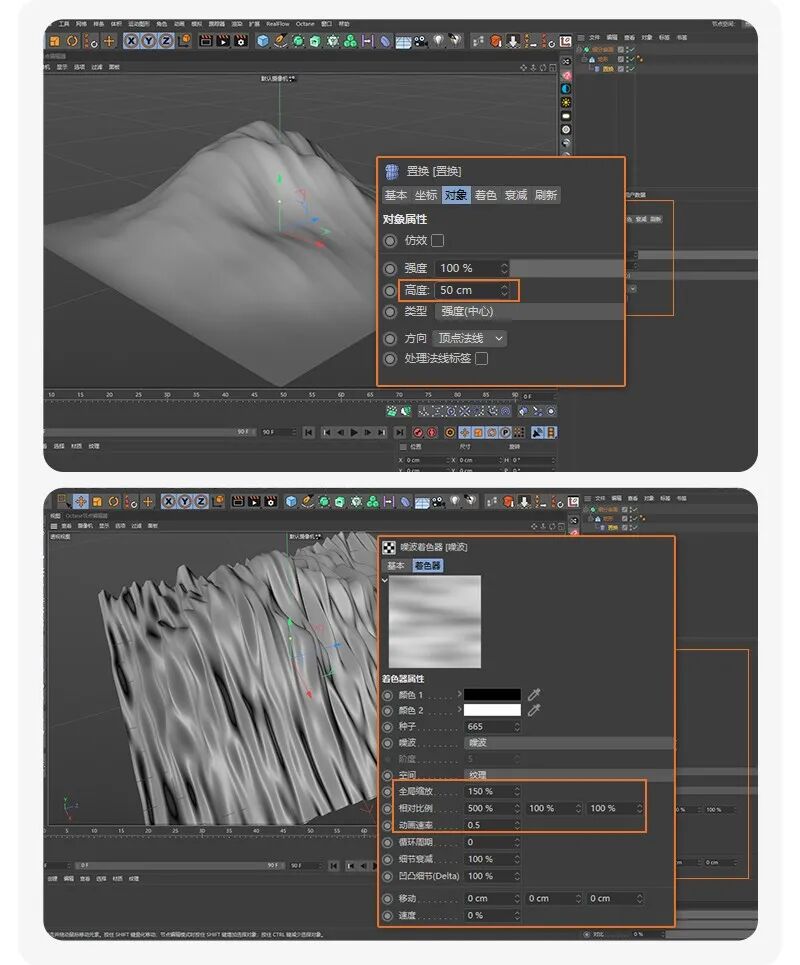Screen dimensions: 800x965
Task: Toggle keyframe dot next to 循环周期
Action: 387,842
